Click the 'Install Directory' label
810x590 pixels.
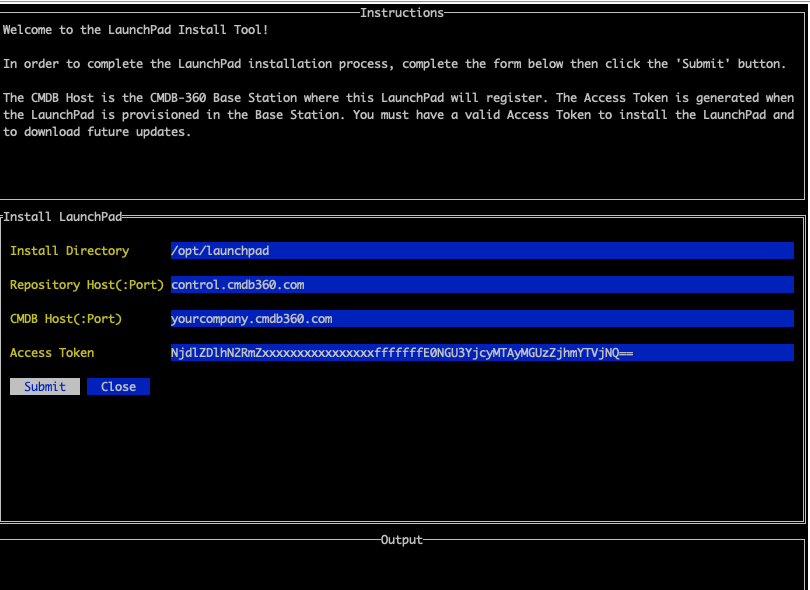pyautogui.click(x=70, y=251)
